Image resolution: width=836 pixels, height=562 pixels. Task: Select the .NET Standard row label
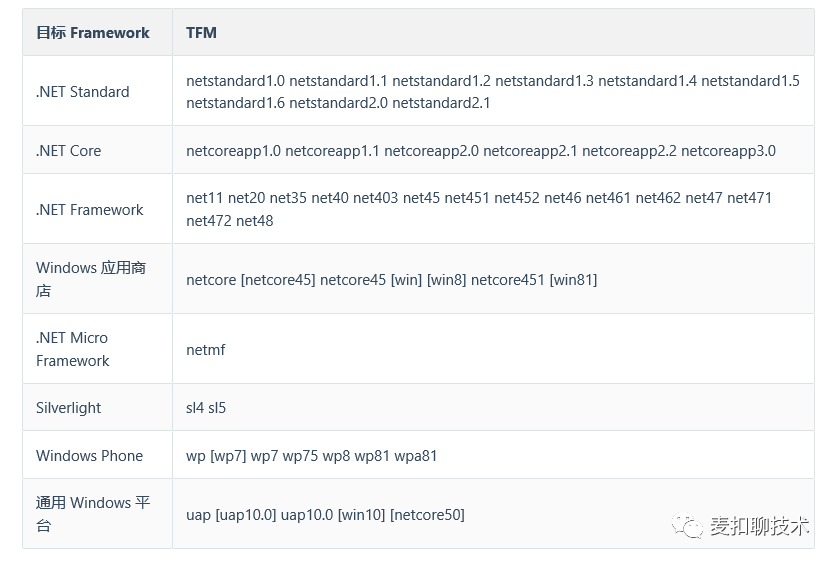[83, 92]
